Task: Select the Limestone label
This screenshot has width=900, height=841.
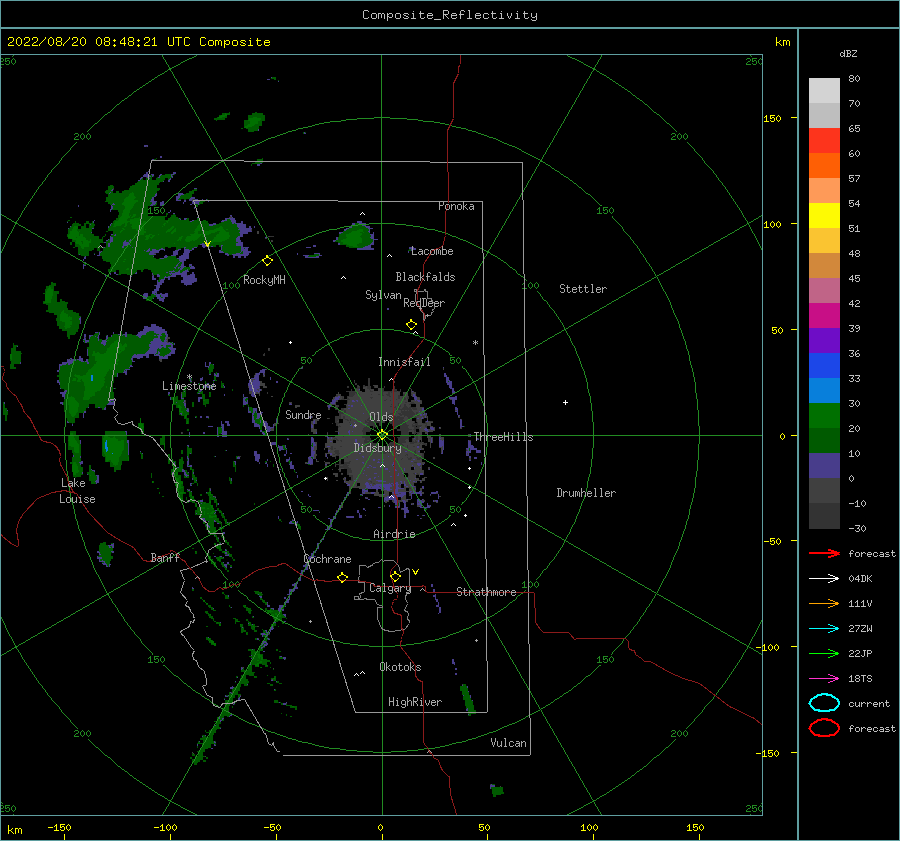Action: 189,386
